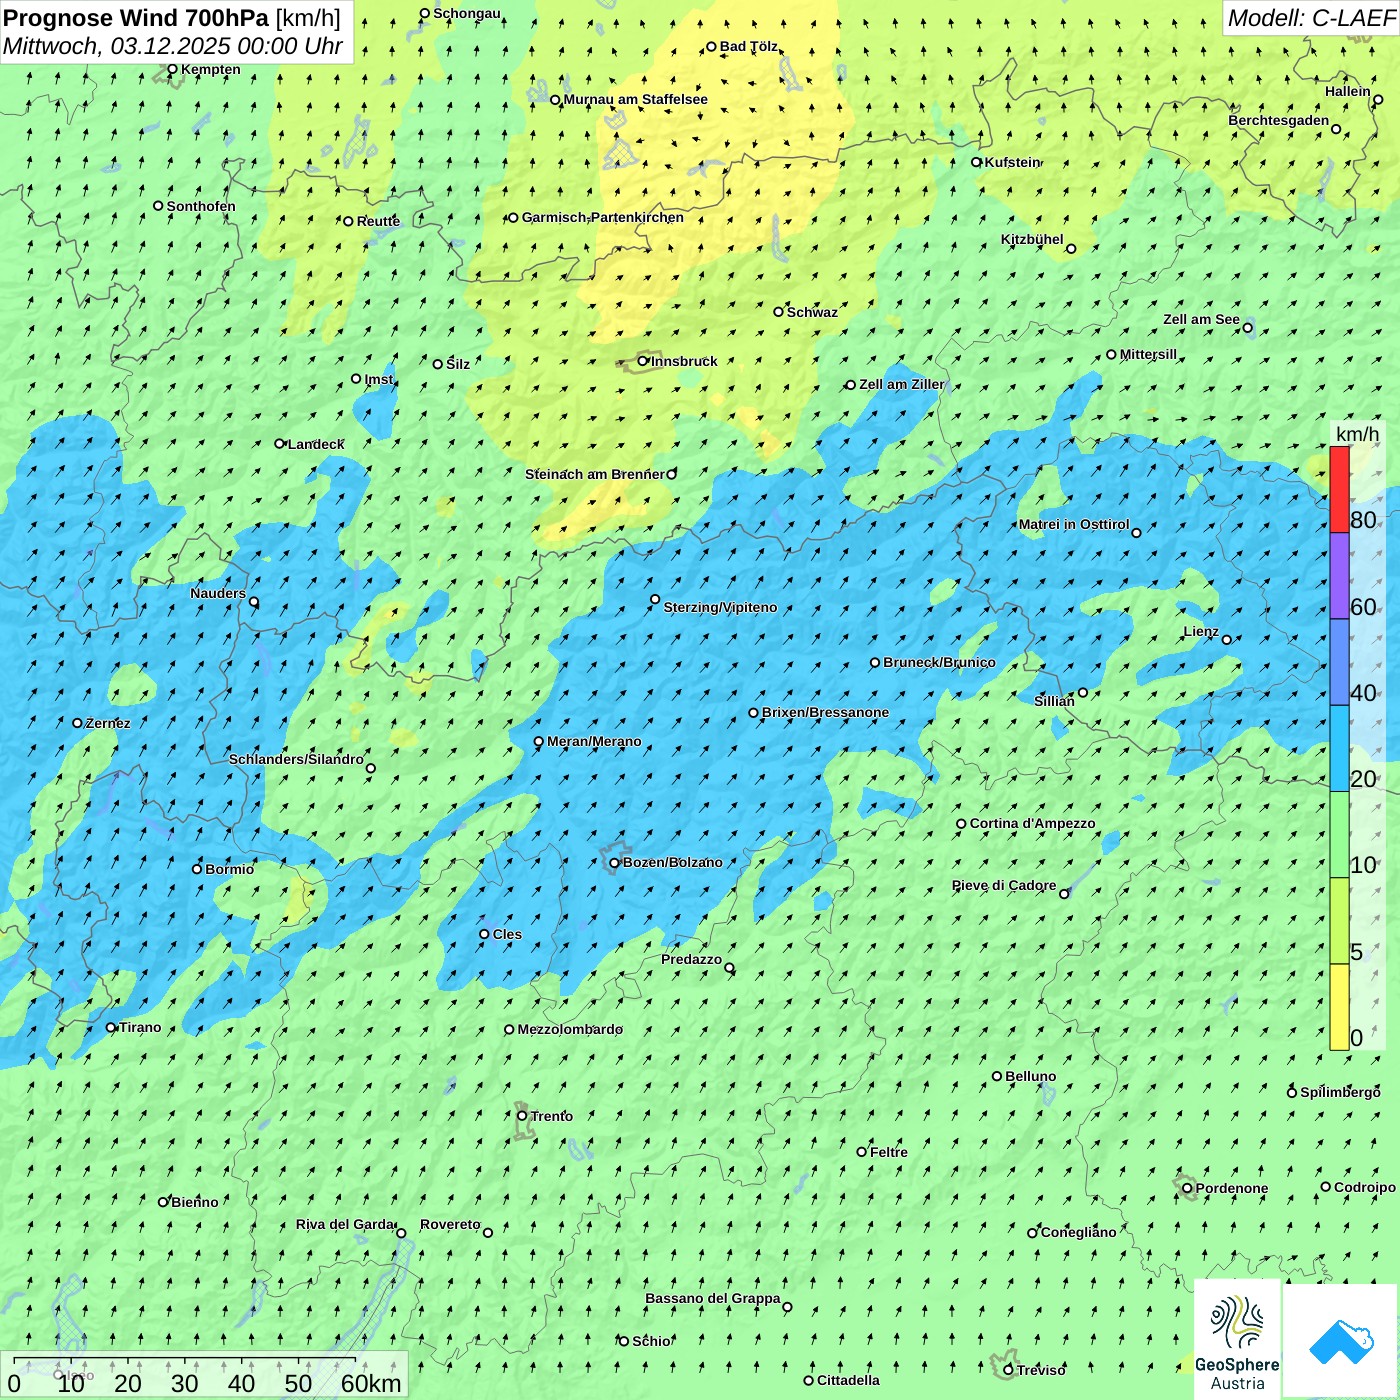Click the 'Codroipo' label
The width and height of the screenshot is (1400, 1400).
click(x=1365, y=1188)
